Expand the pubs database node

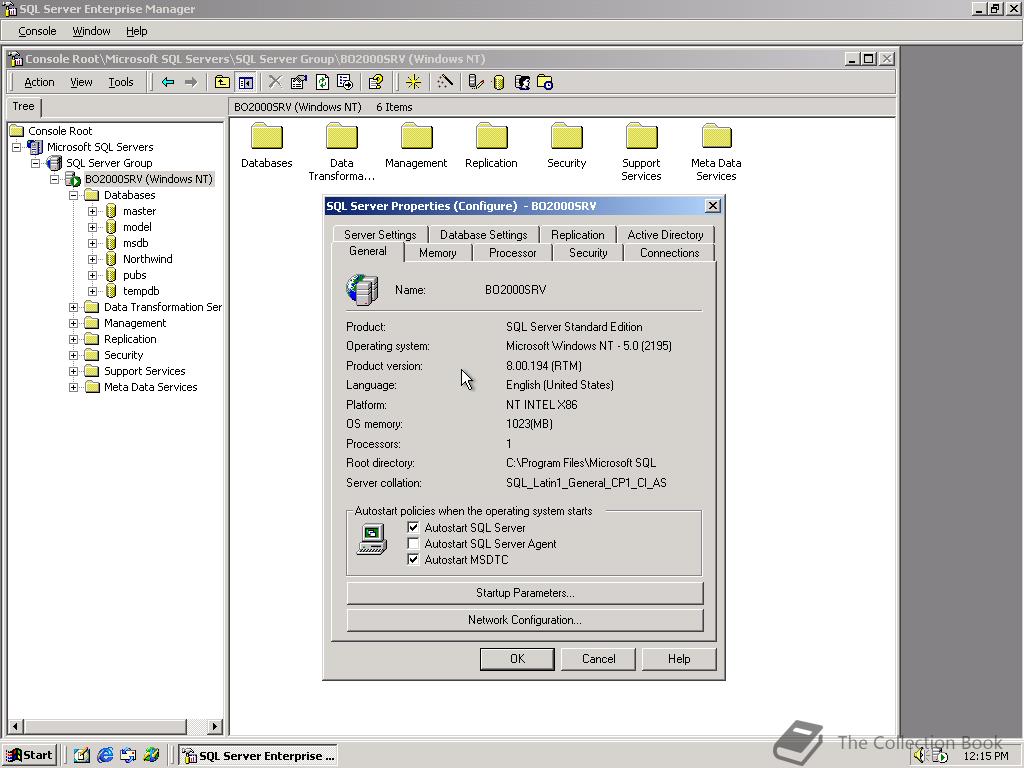pyautogui.click(x=92, y=275)
